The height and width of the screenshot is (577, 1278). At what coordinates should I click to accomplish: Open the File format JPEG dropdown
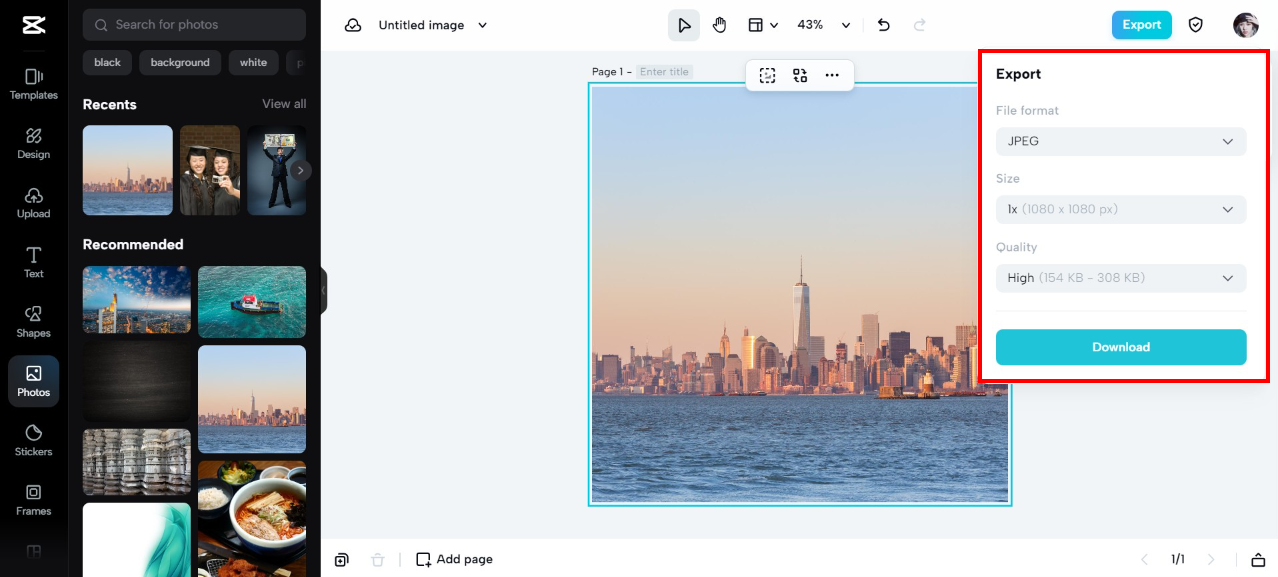click(1121, 141)
